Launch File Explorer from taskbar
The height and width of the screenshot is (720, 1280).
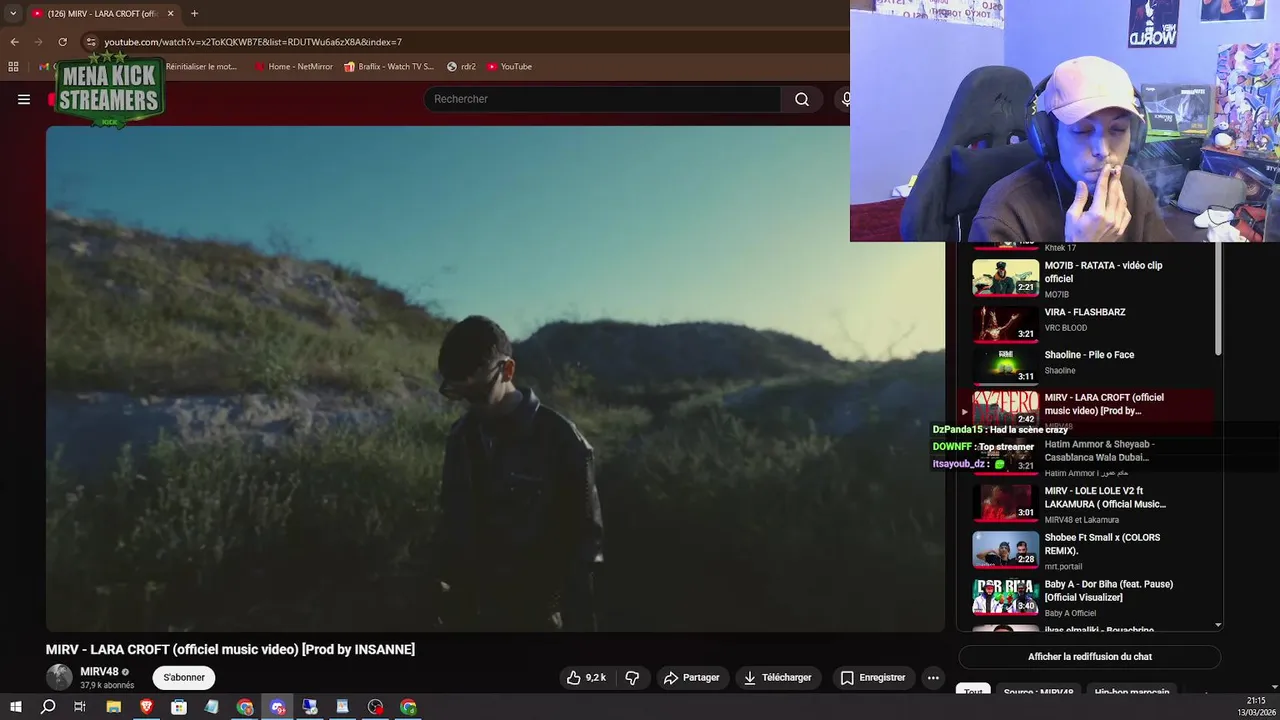tap(113, 707)
